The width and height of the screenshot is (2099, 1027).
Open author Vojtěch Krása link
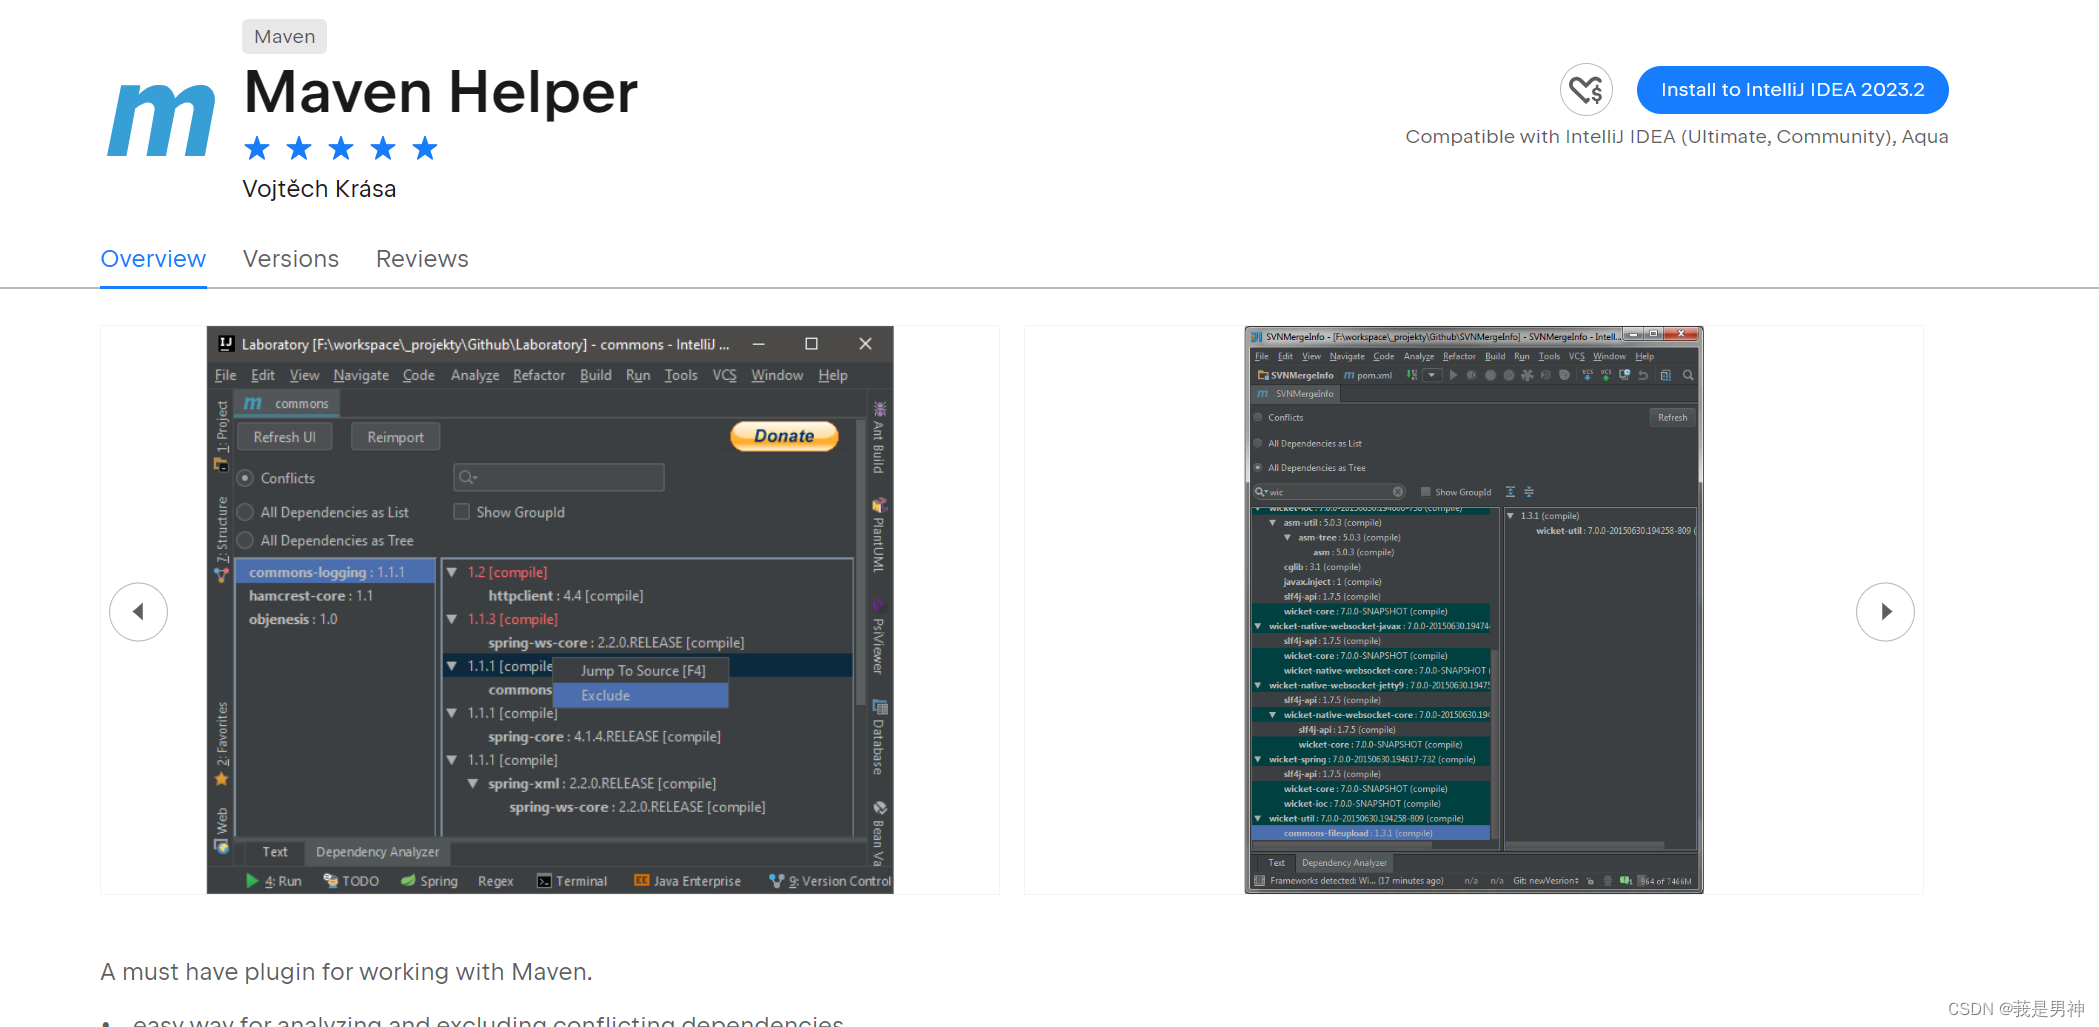(319, 189)
